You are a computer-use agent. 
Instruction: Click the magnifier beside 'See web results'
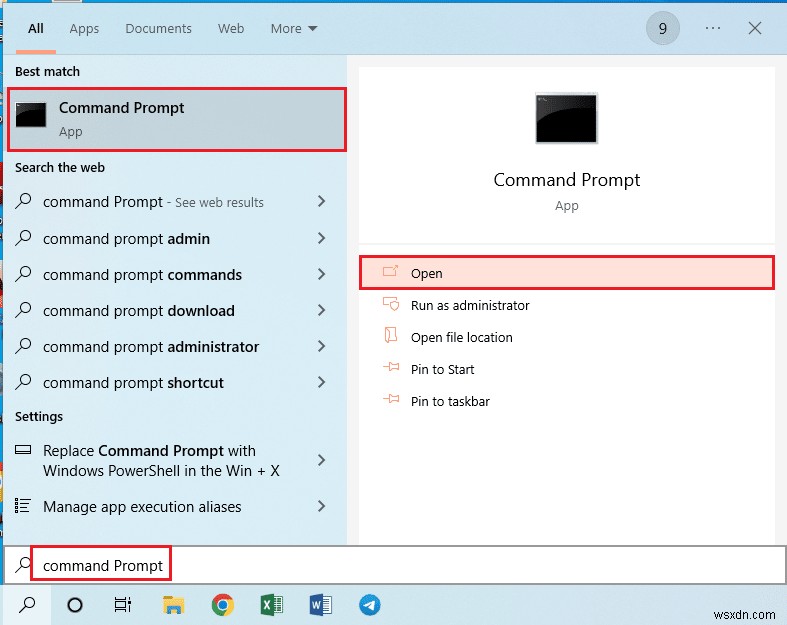click(23, 201)
